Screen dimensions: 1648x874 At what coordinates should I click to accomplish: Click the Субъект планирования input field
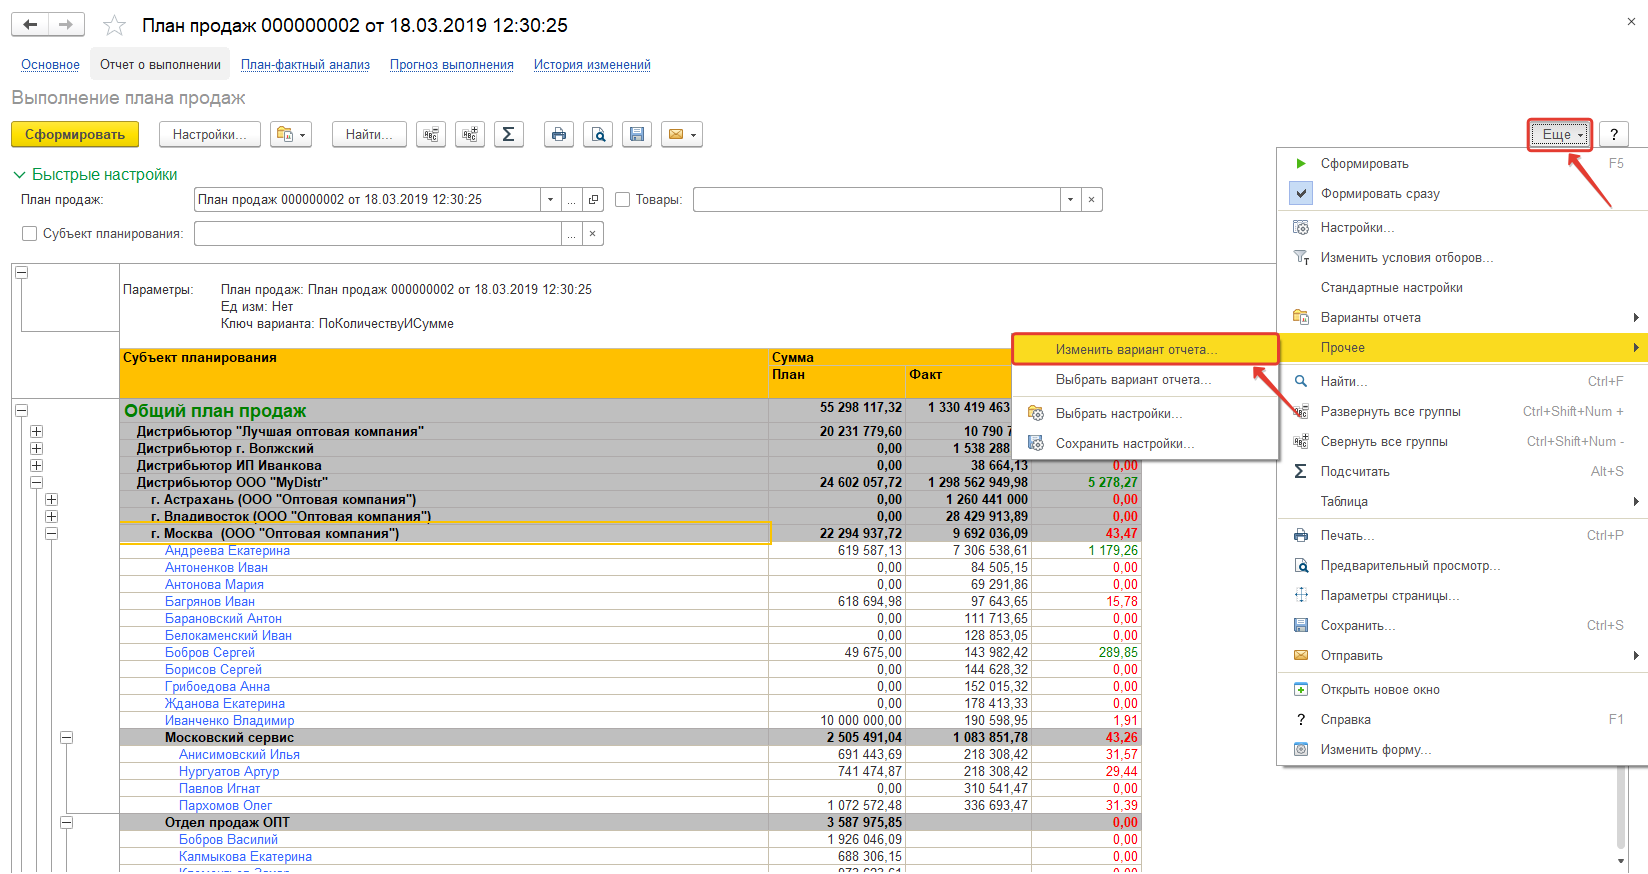[x=378, y=234]
